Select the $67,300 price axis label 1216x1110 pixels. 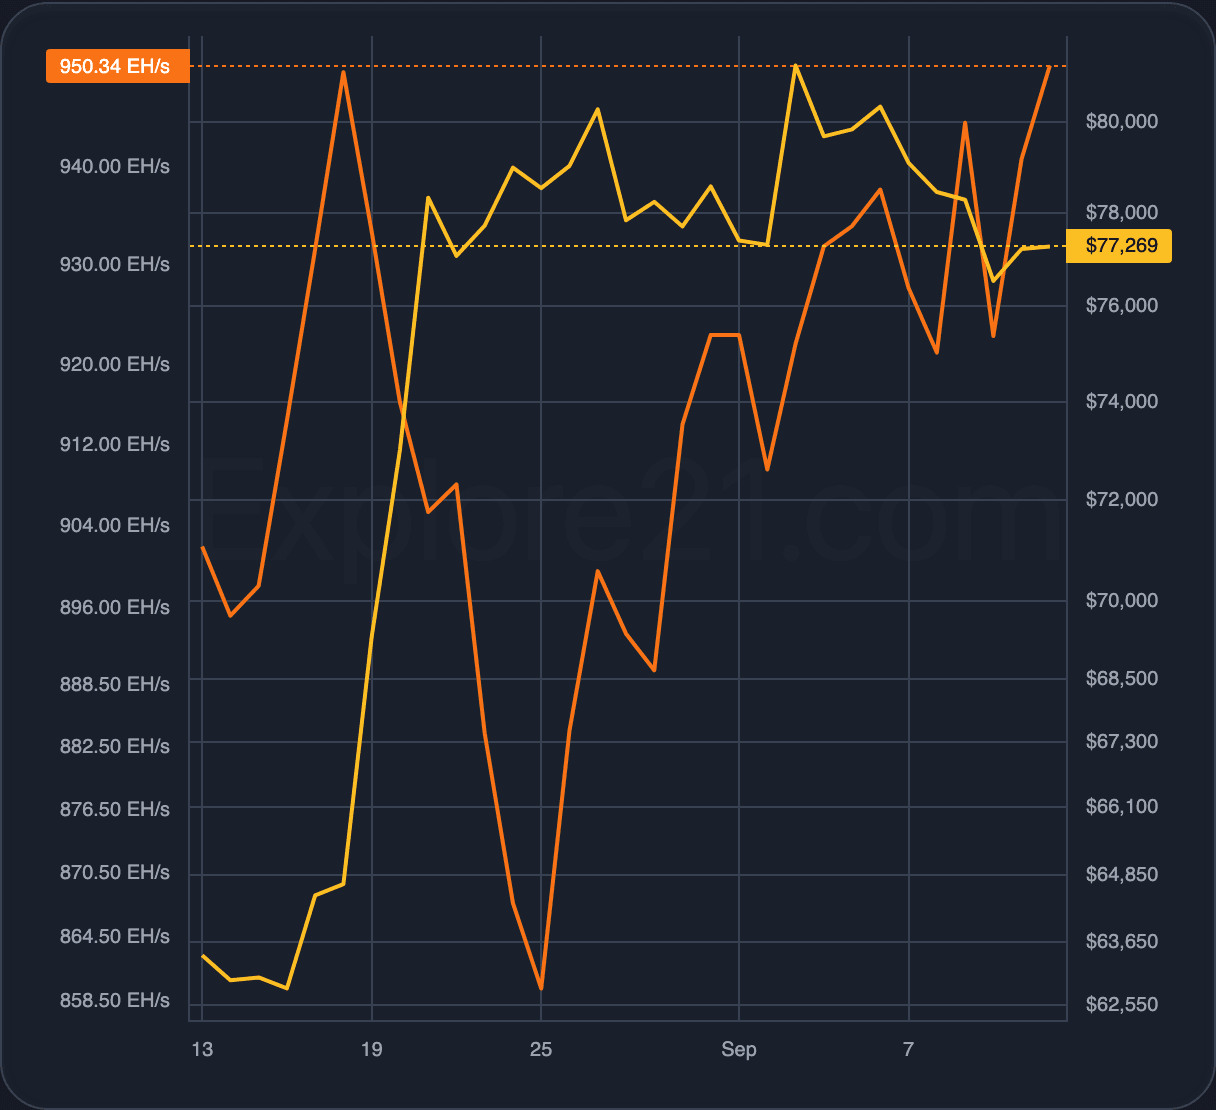pyautogui.click(x=1122, y=742)
